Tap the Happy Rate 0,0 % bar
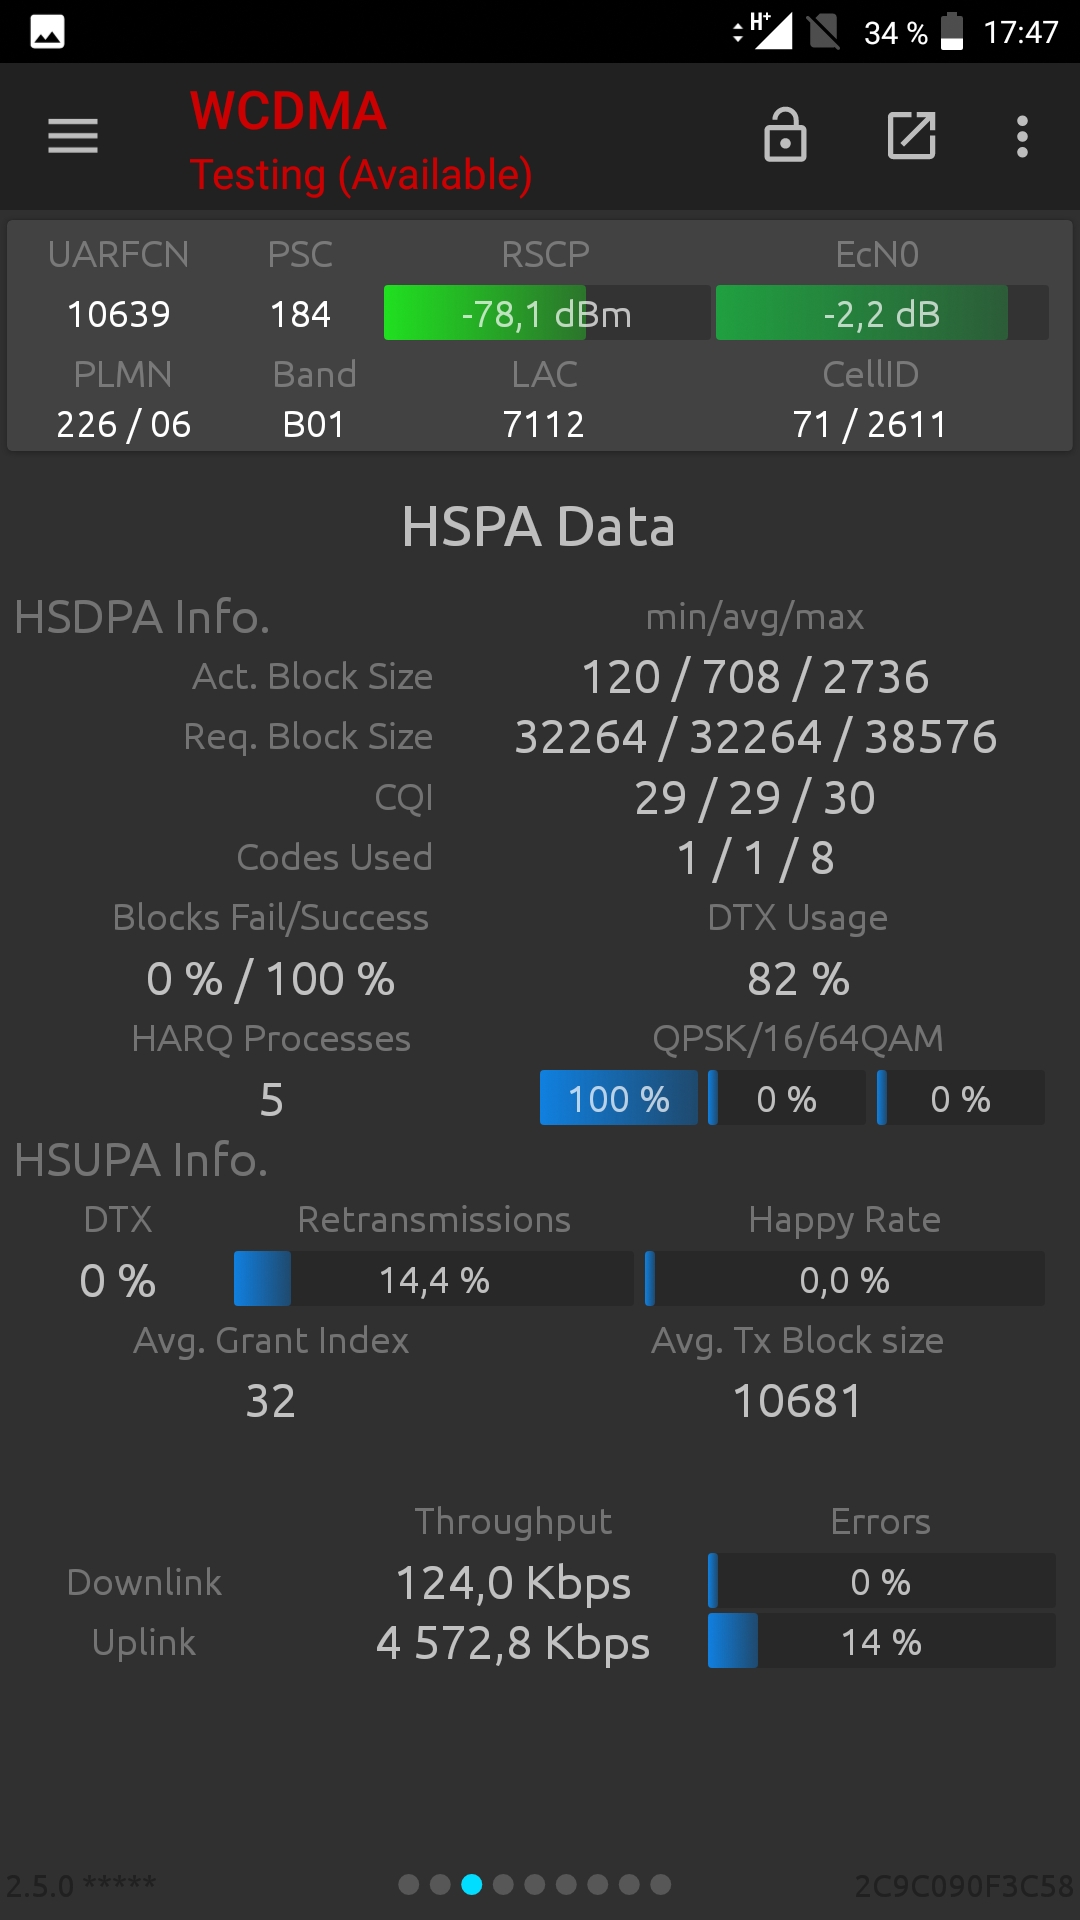Viewport: 1080px width, 1920px height. point(845,1280)
